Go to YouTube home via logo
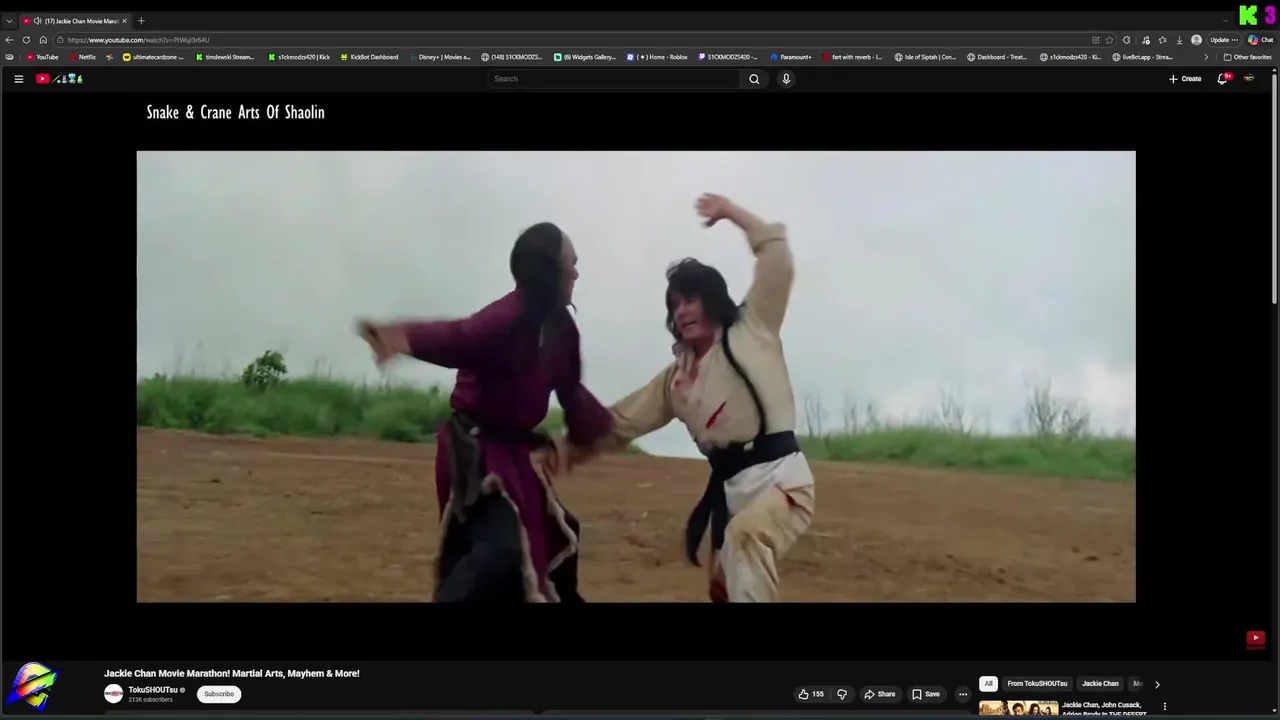 pos(59,79)
